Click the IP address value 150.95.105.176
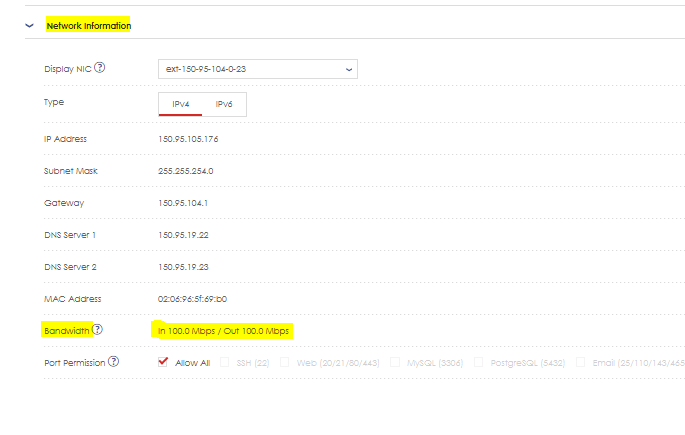The height and width of the screenshot is (435, 685). [x=188, y=139]
